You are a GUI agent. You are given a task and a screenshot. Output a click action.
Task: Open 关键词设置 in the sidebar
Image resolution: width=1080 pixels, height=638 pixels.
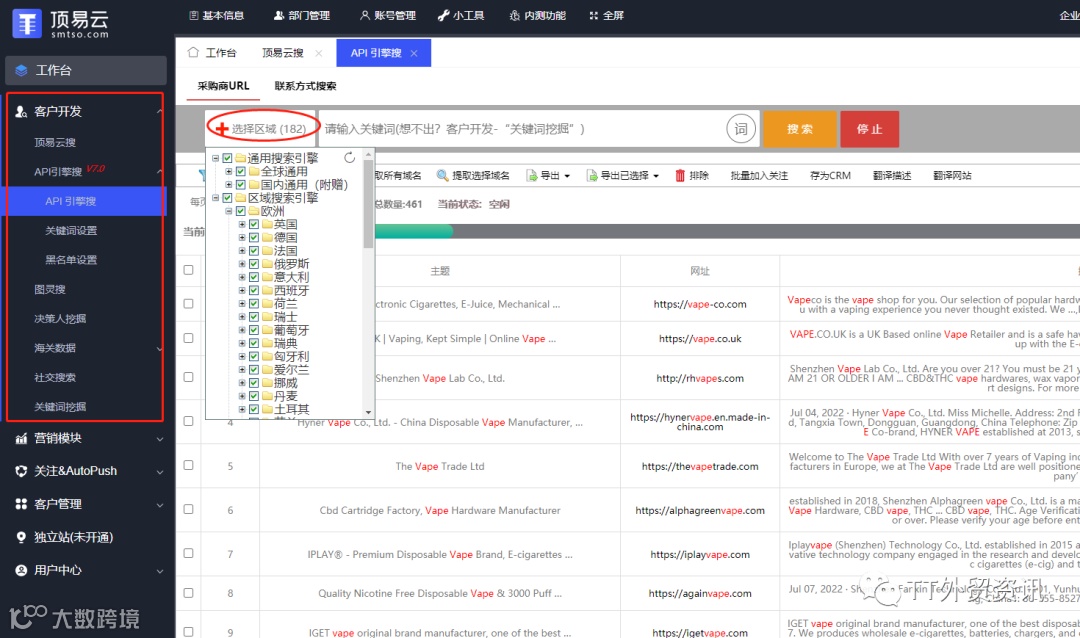tap(71, 230)
